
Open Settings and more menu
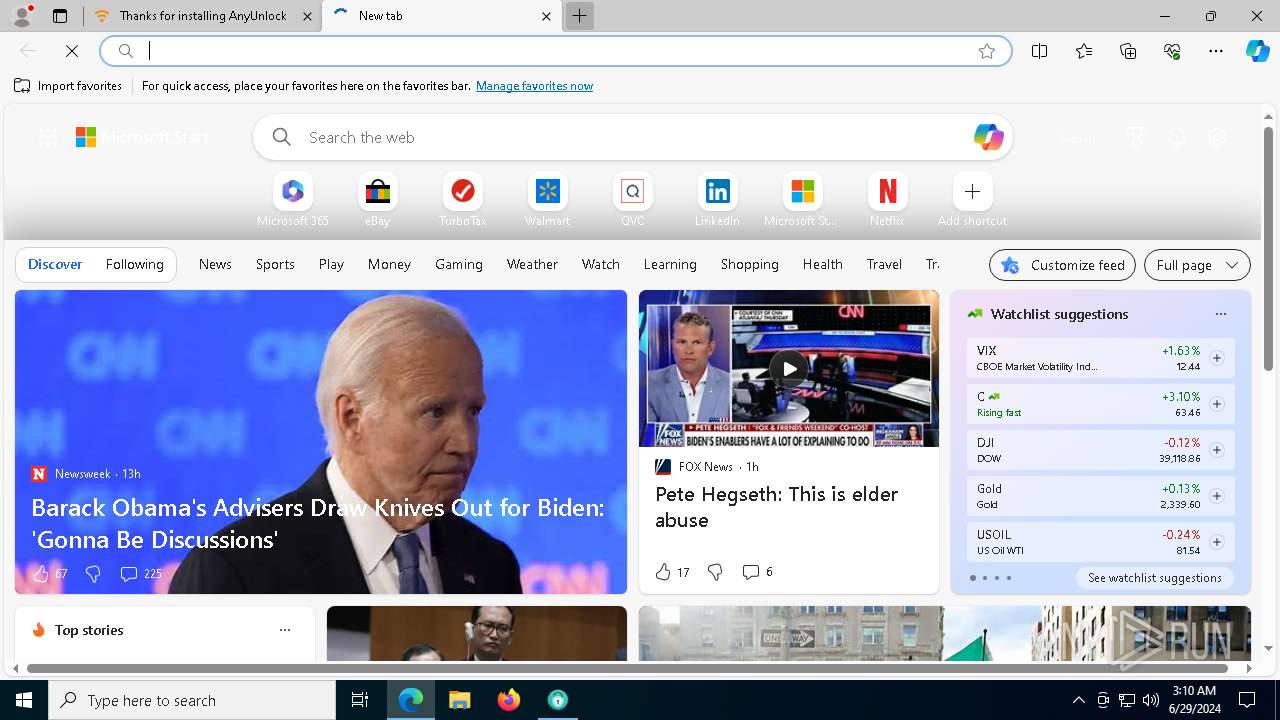[1216, 51]
